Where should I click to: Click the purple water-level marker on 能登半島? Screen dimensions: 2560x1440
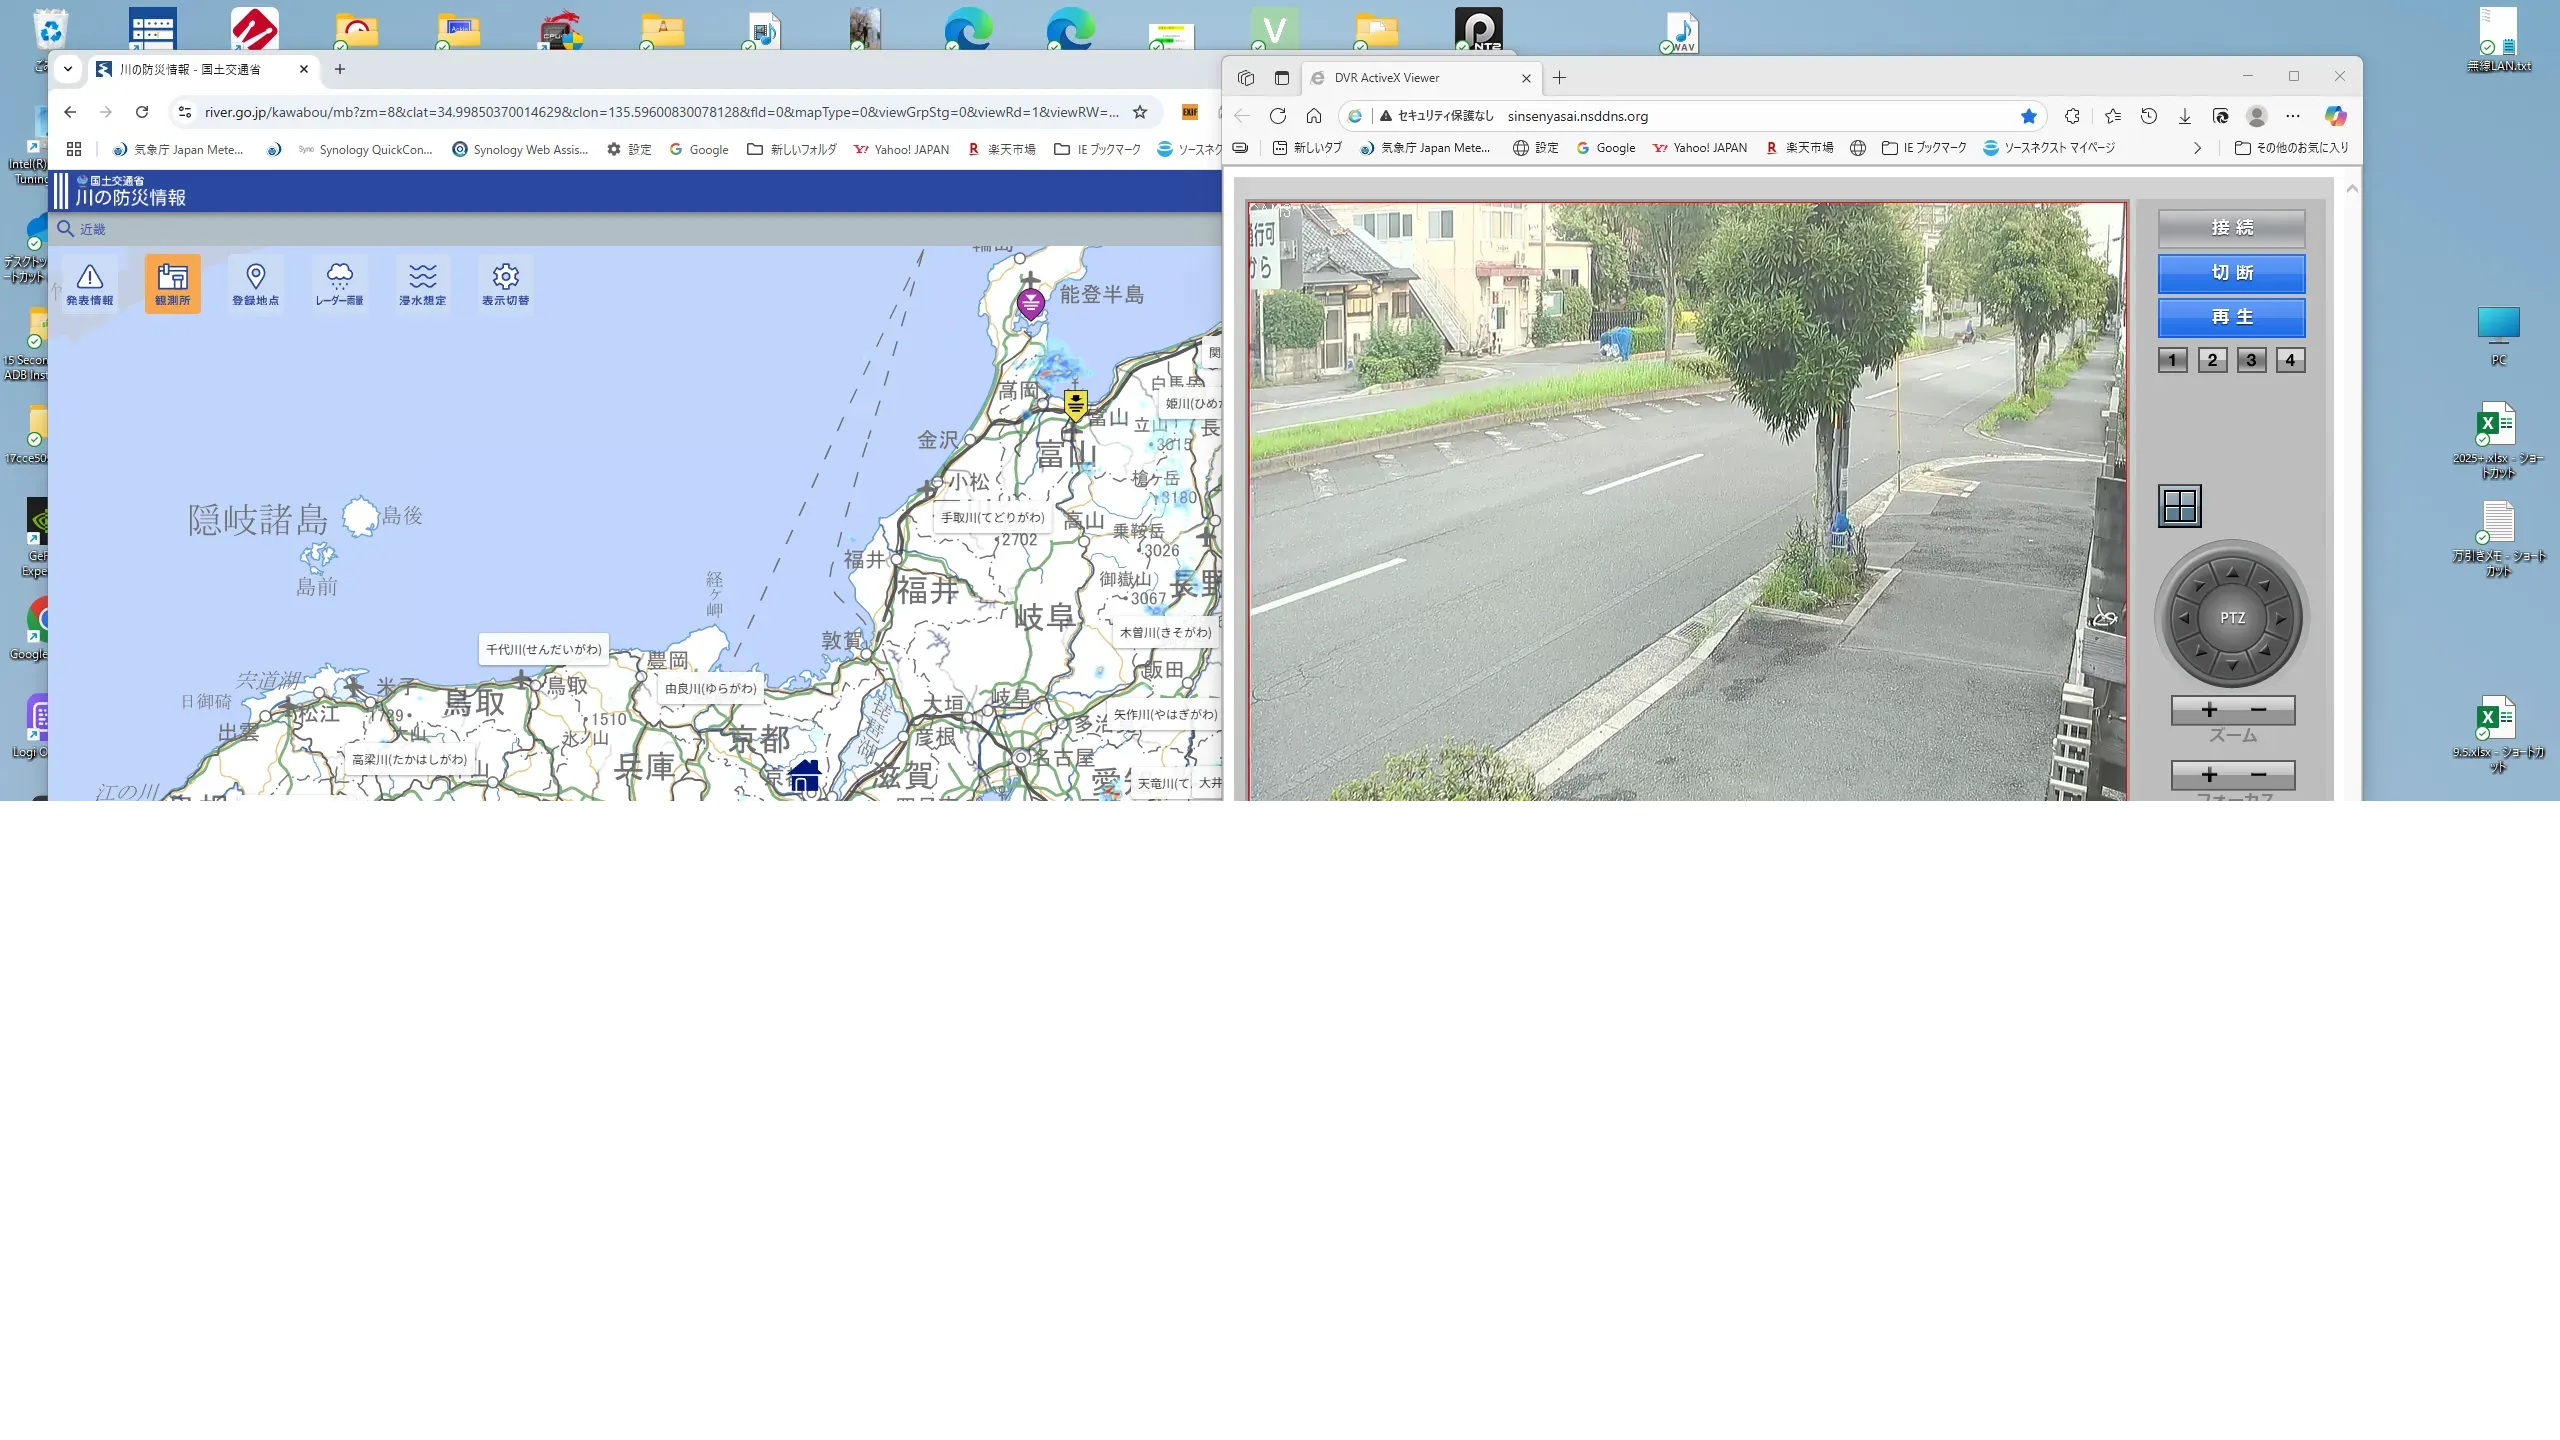click(1030, 302)
